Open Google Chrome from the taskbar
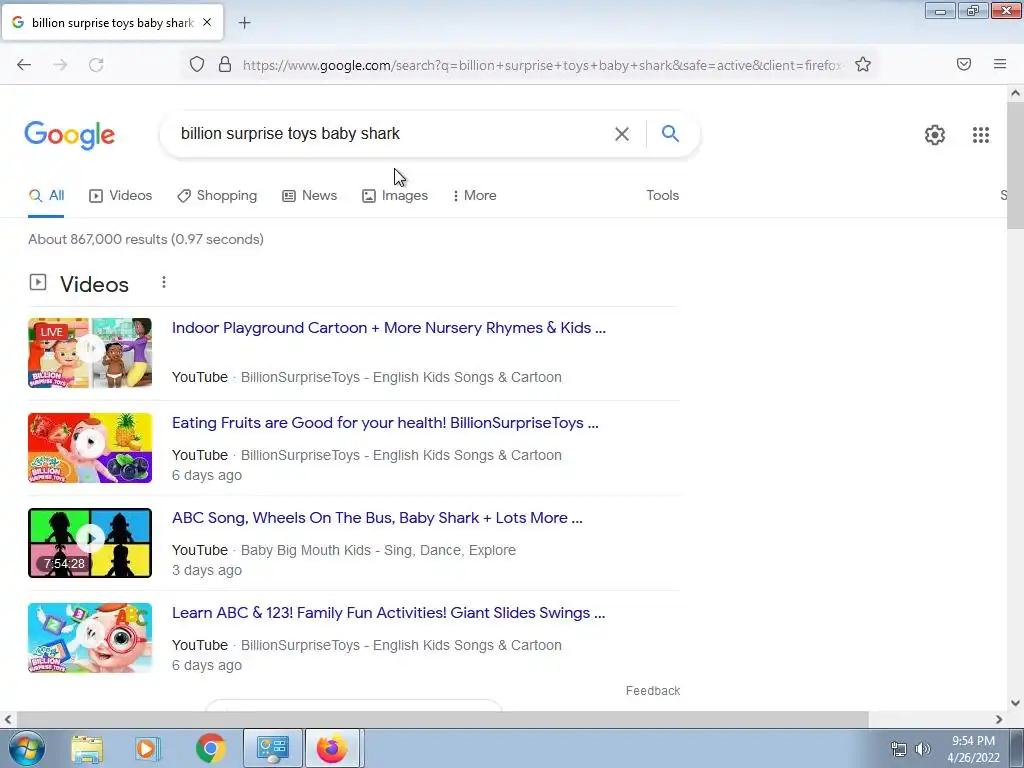 pyautogui.click(x=210, y=748)
